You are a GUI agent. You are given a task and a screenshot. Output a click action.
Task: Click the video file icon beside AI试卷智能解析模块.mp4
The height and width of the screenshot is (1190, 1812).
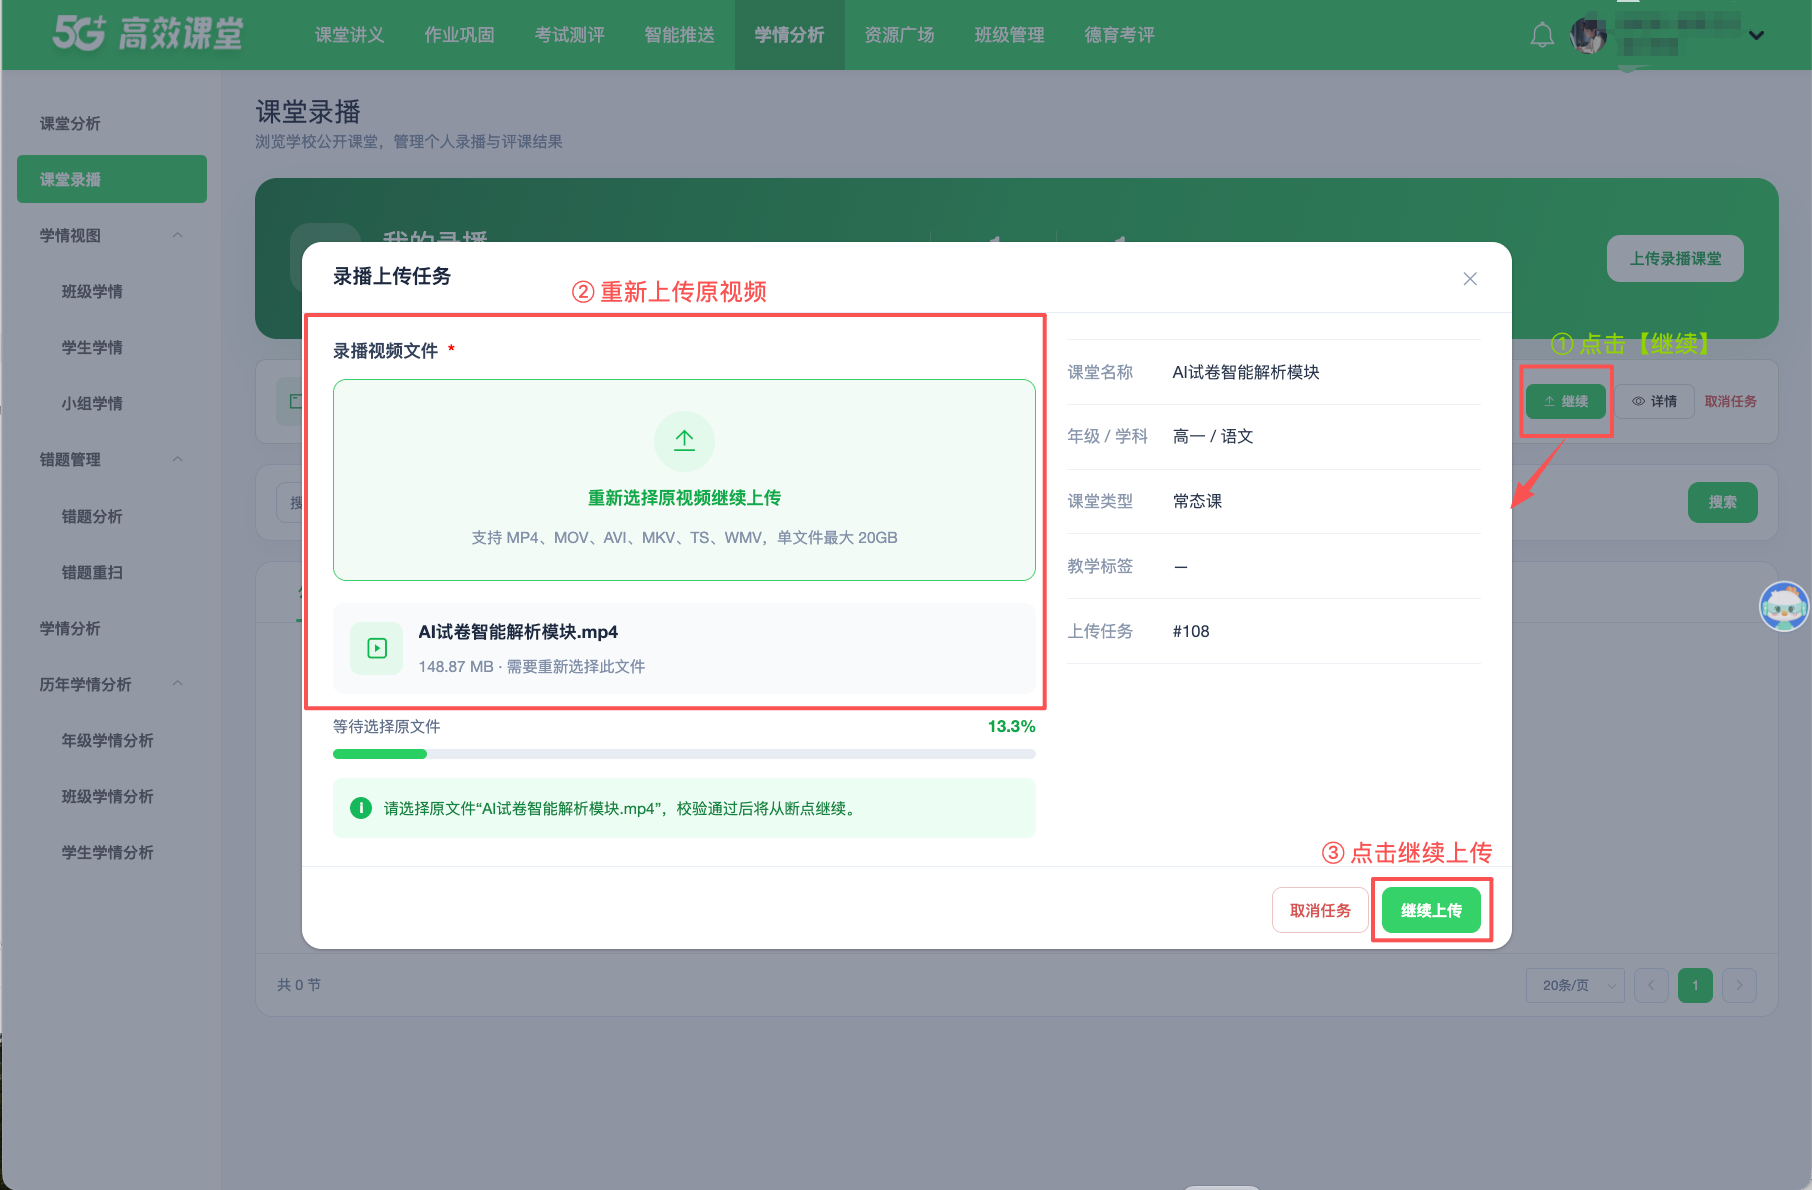pos(377,648)
